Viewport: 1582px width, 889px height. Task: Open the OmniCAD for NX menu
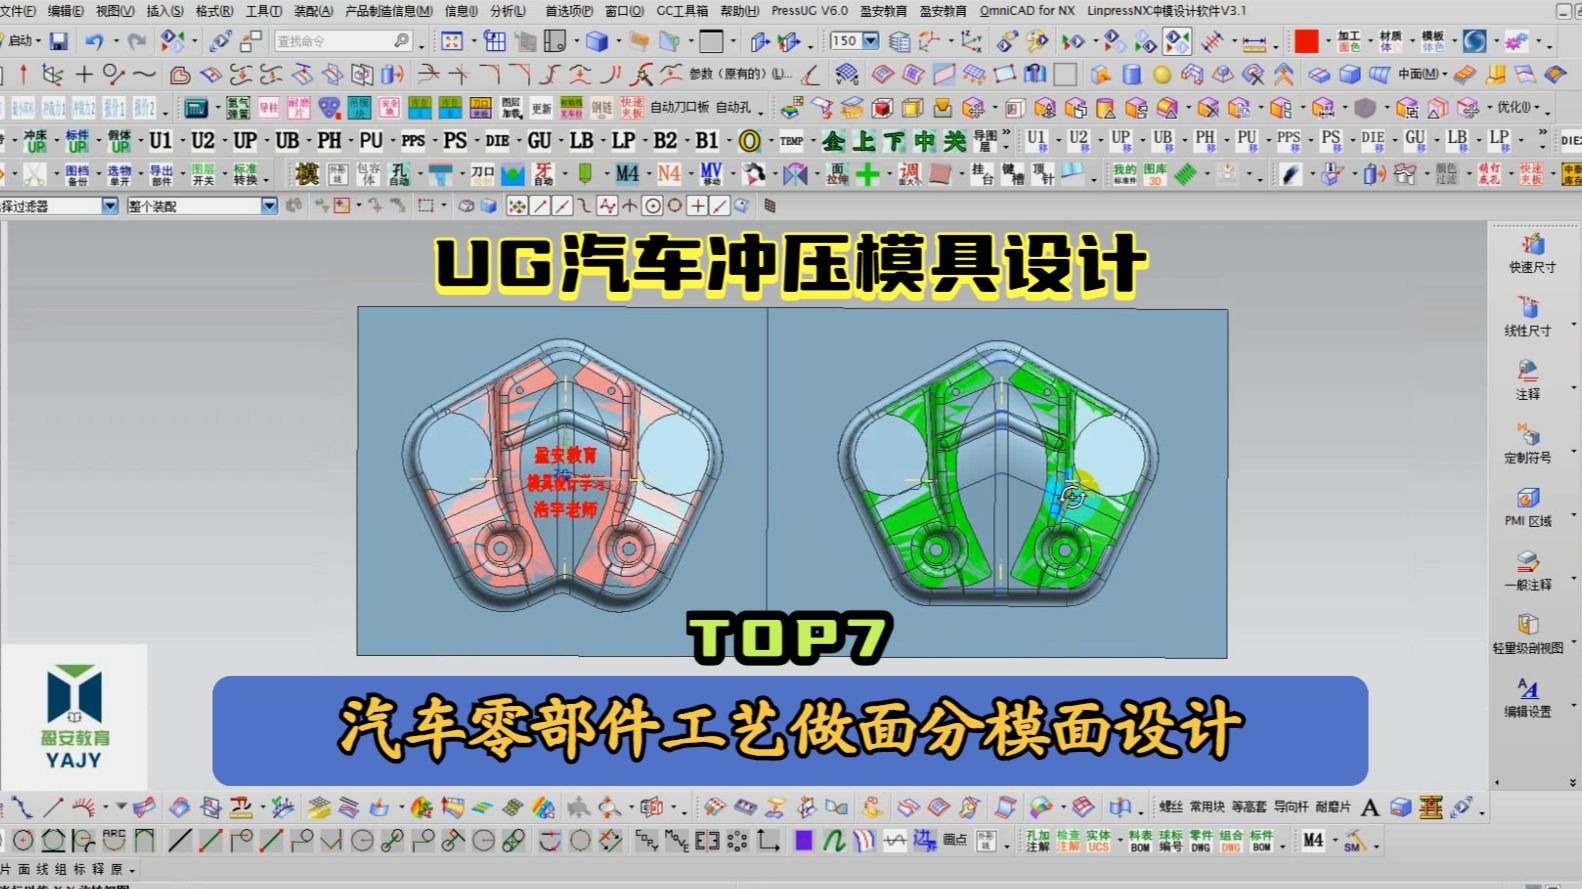click(1027, 10)
